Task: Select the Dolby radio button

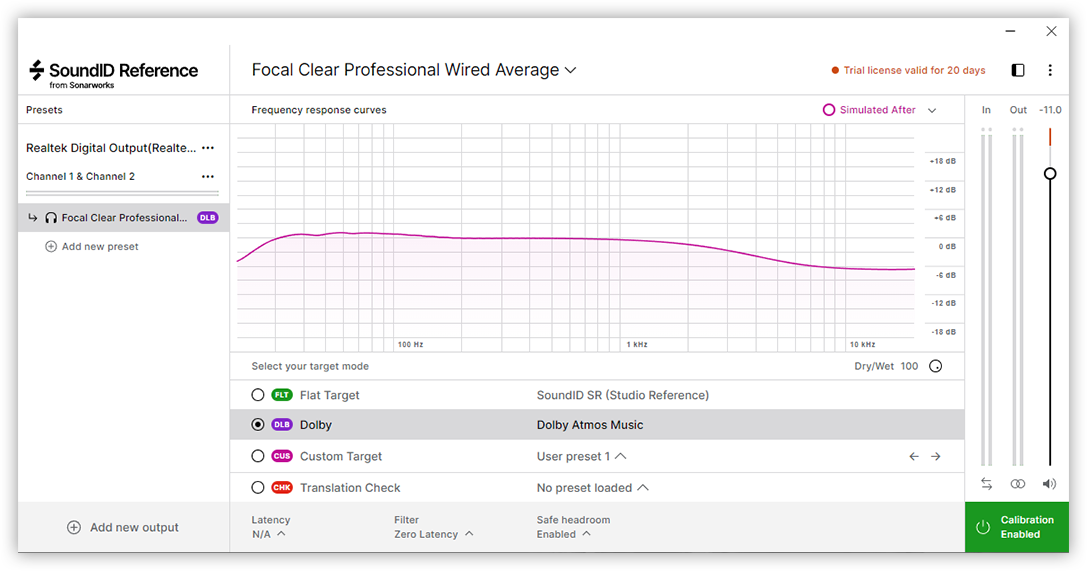Action: tap(258, 425)
